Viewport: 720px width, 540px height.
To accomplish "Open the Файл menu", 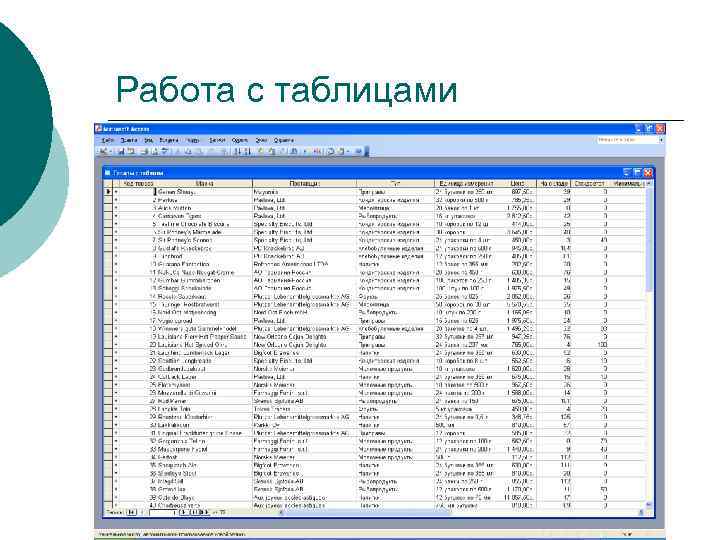I will coord(108,140).
